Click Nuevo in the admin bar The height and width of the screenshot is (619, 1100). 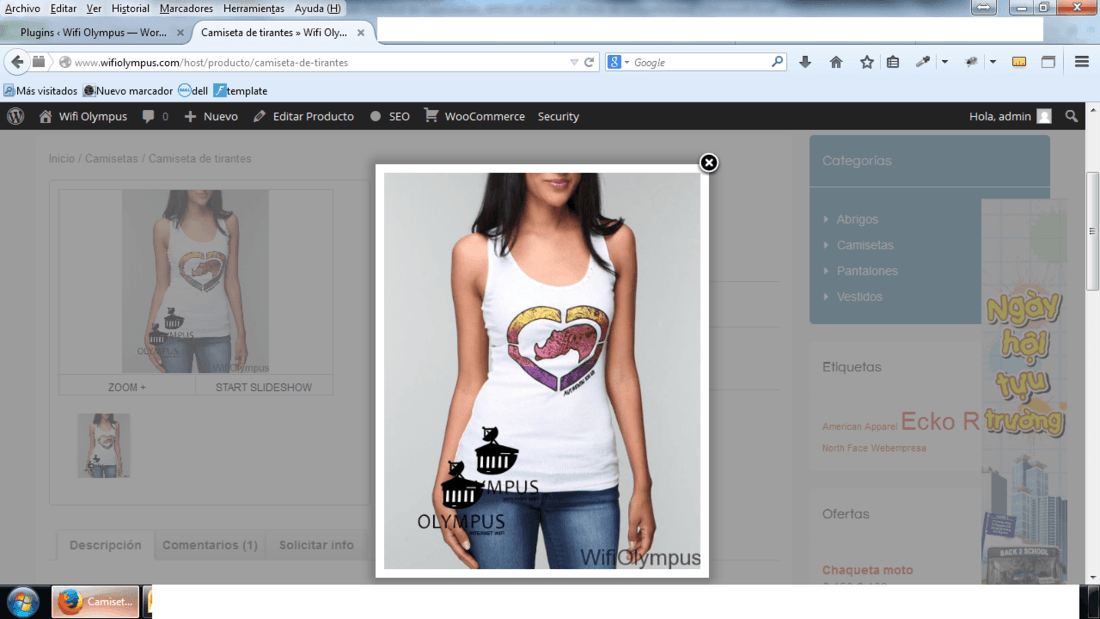(x=211, y=117)
